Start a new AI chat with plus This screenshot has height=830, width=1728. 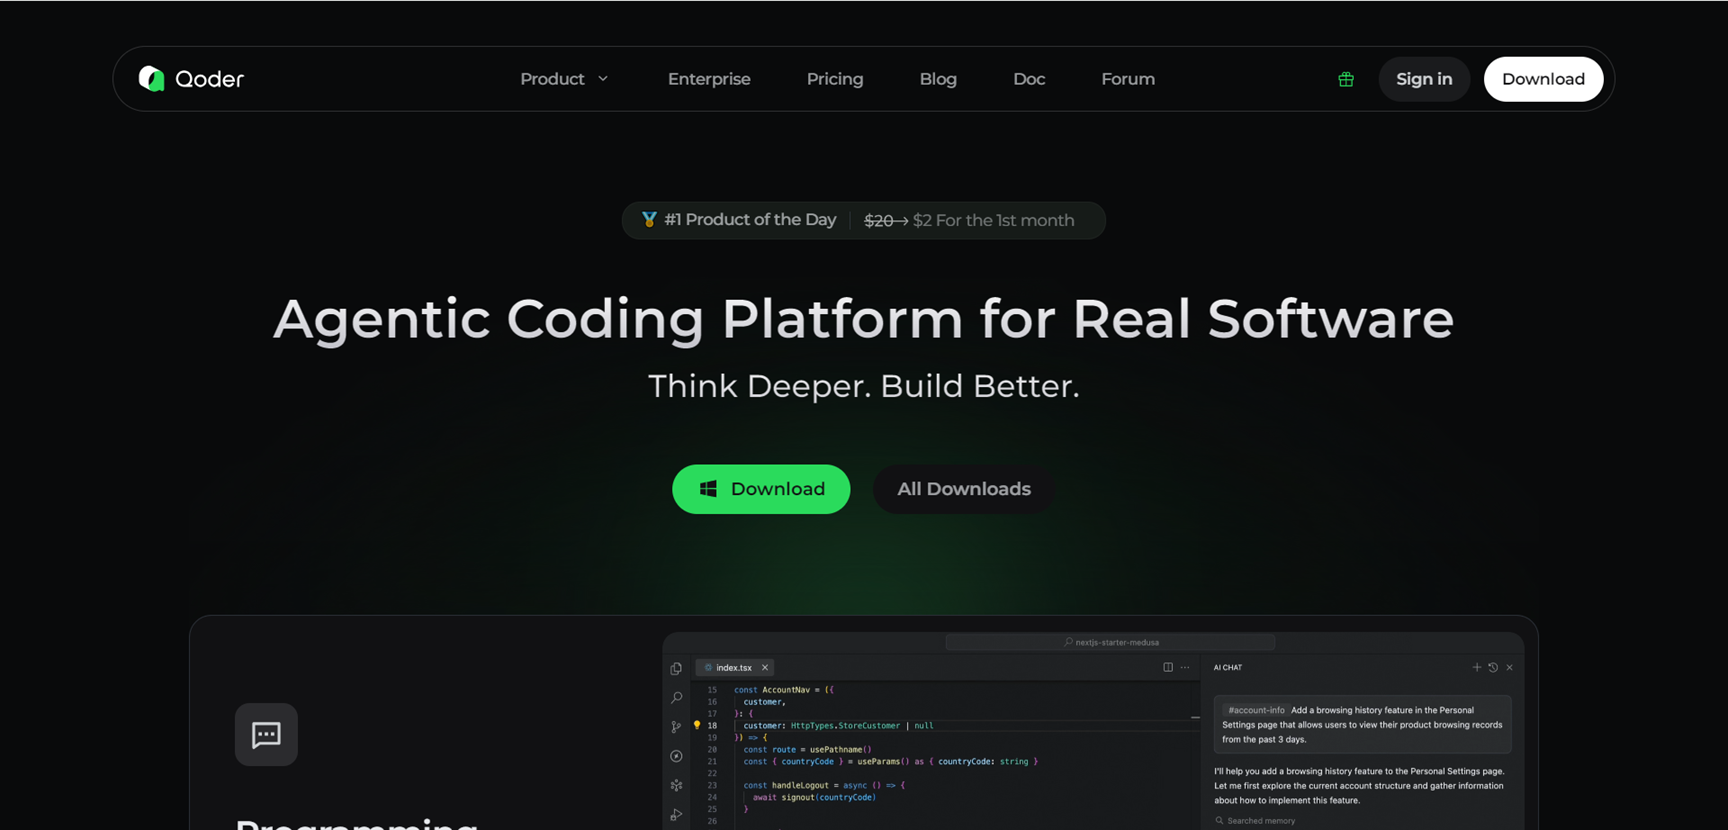pyautogui.click(x=1477, y=667)
